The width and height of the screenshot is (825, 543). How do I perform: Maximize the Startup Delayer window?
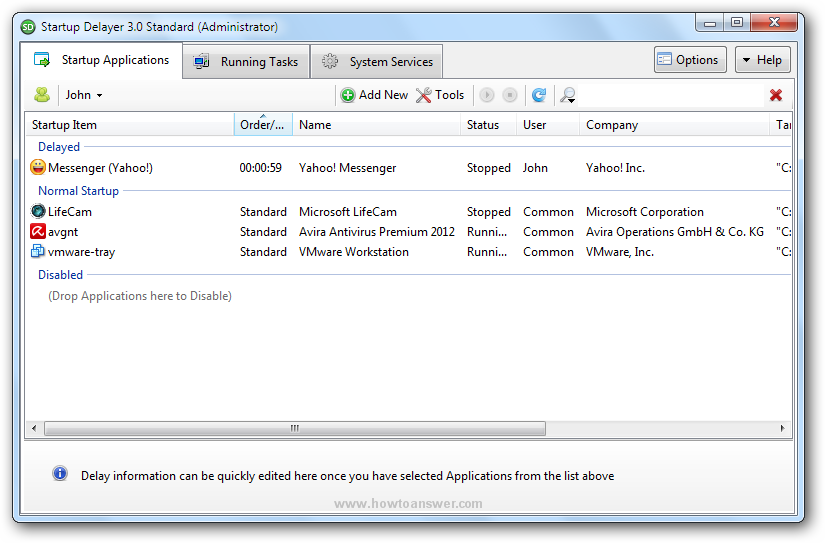(x=737, y=23)
